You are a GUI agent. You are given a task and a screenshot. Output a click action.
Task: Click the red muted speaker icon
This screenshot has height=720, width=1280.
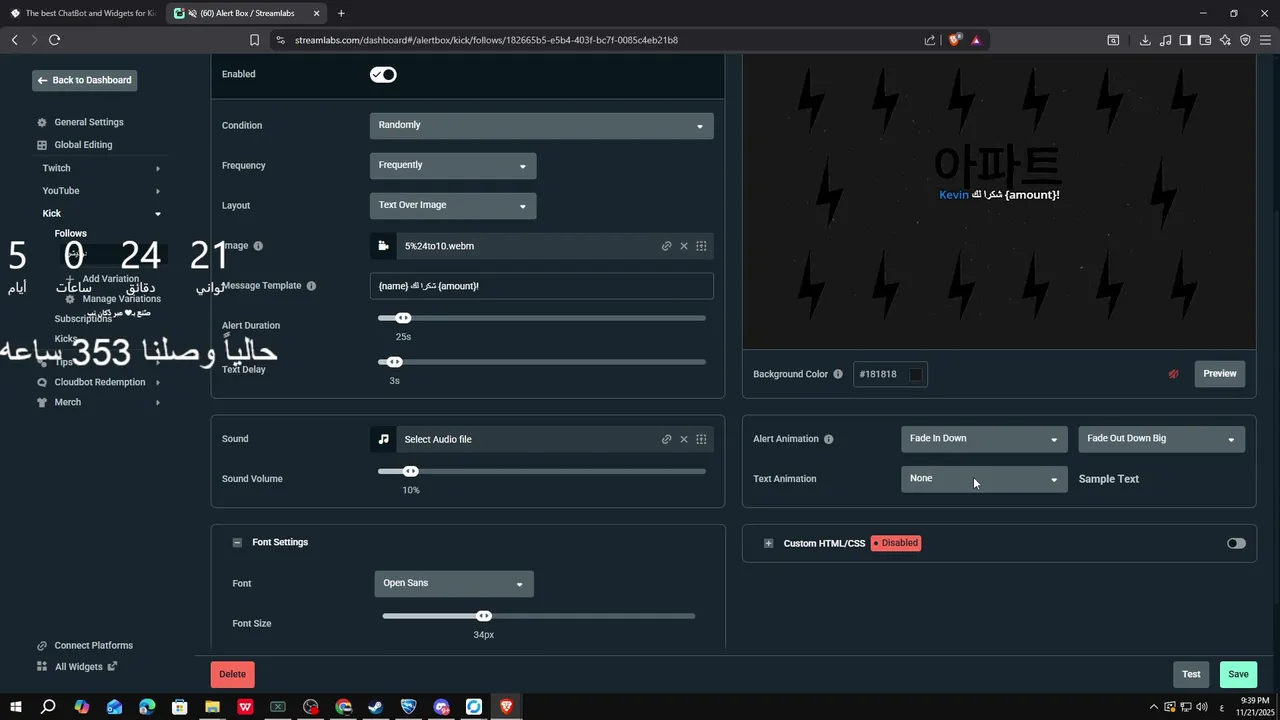point(1173,374)
